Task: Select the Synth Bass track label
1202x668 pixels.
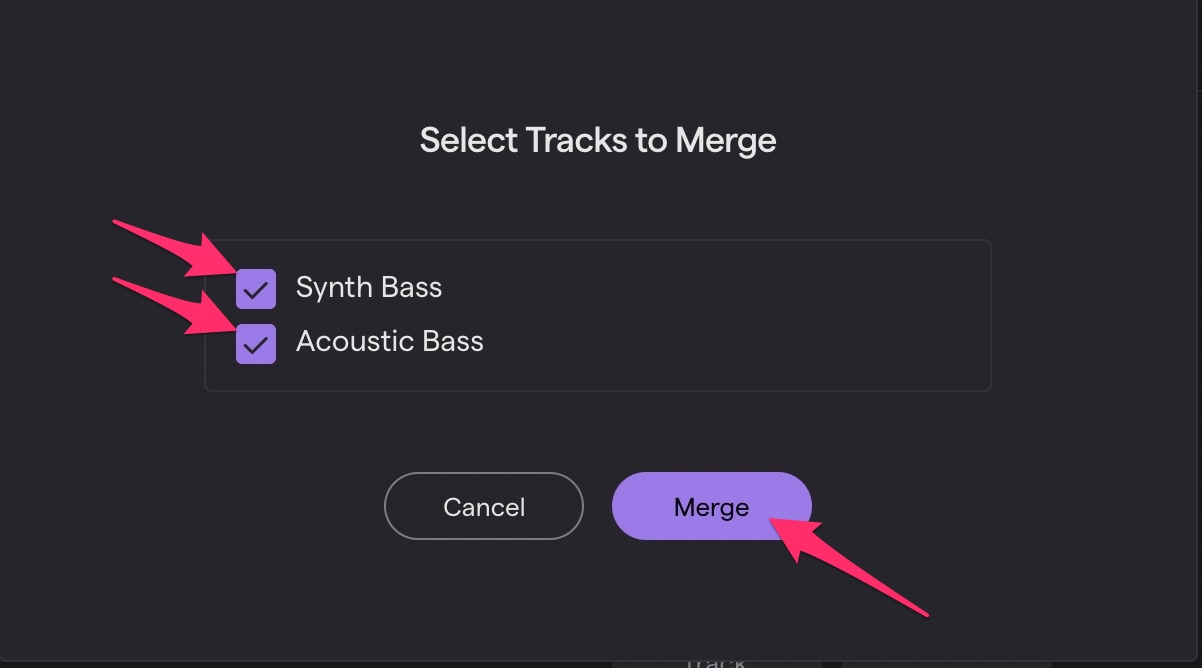Action: (x=369, y=288)
